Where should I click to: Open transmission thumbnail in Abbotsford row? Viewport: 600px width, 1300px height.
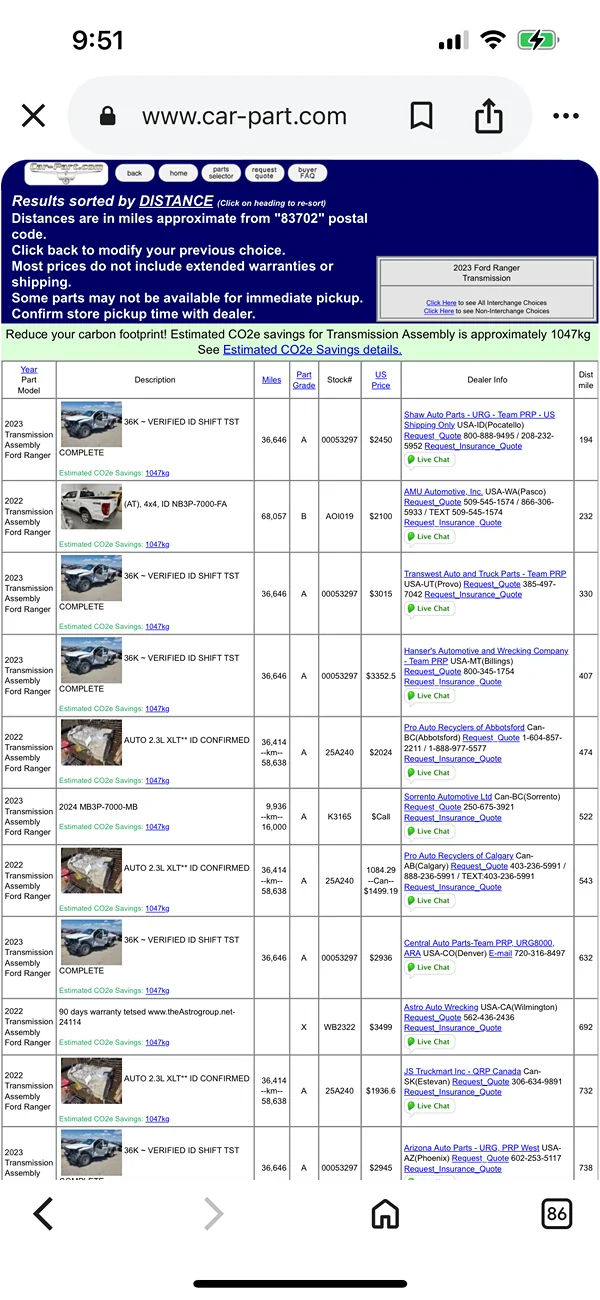tap(90, 743)
